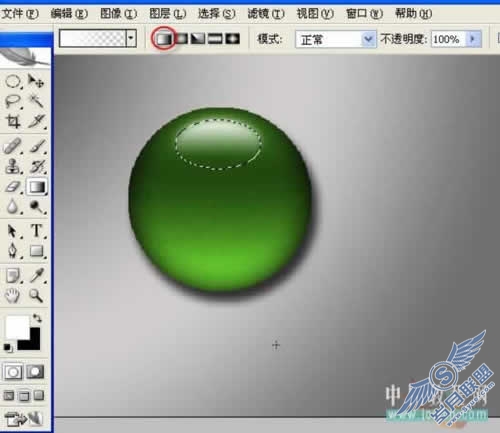Switch to Quick Mask mode
The height and width of the screenshot is (433, 500).
[x=35, y=372]
